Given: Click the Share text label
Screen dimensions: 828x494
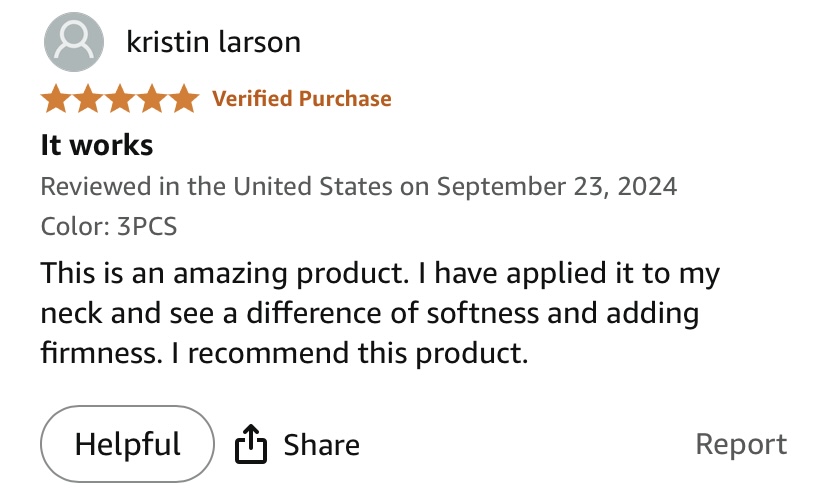Looking at the screenshot, I should pyautogui.click(x=321, y=444).
